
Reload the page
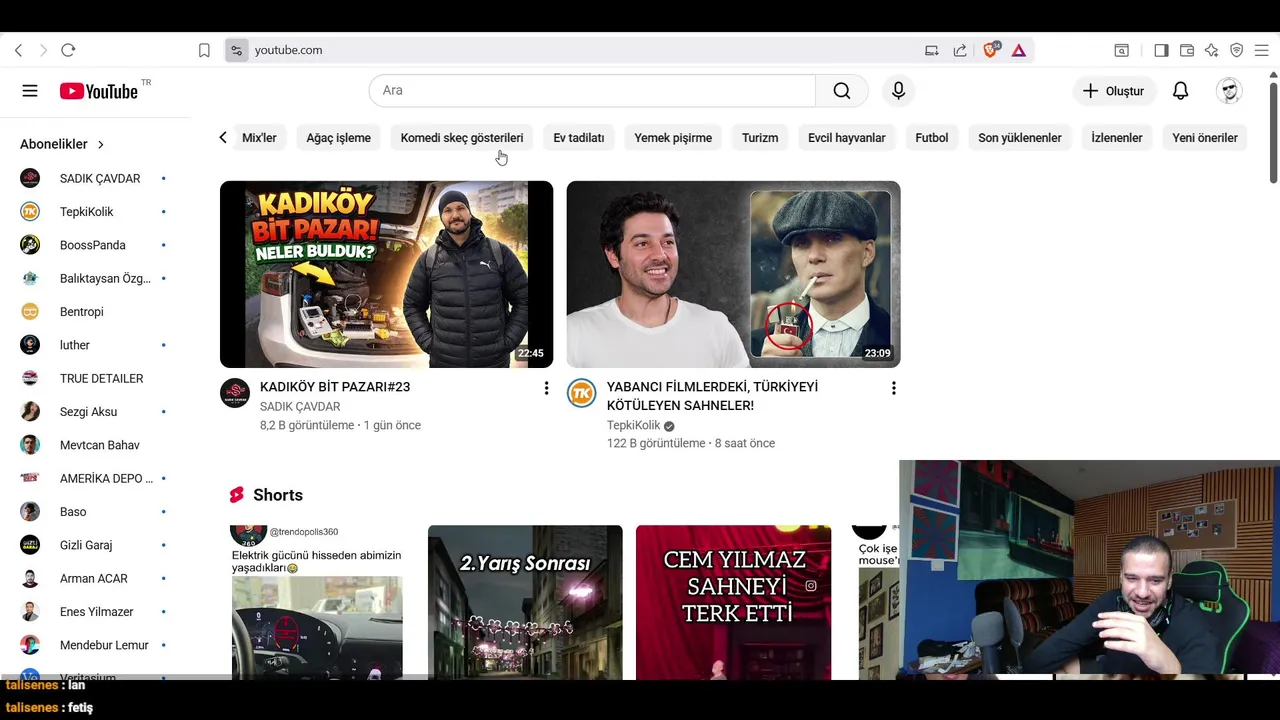[x=68, y=50]
